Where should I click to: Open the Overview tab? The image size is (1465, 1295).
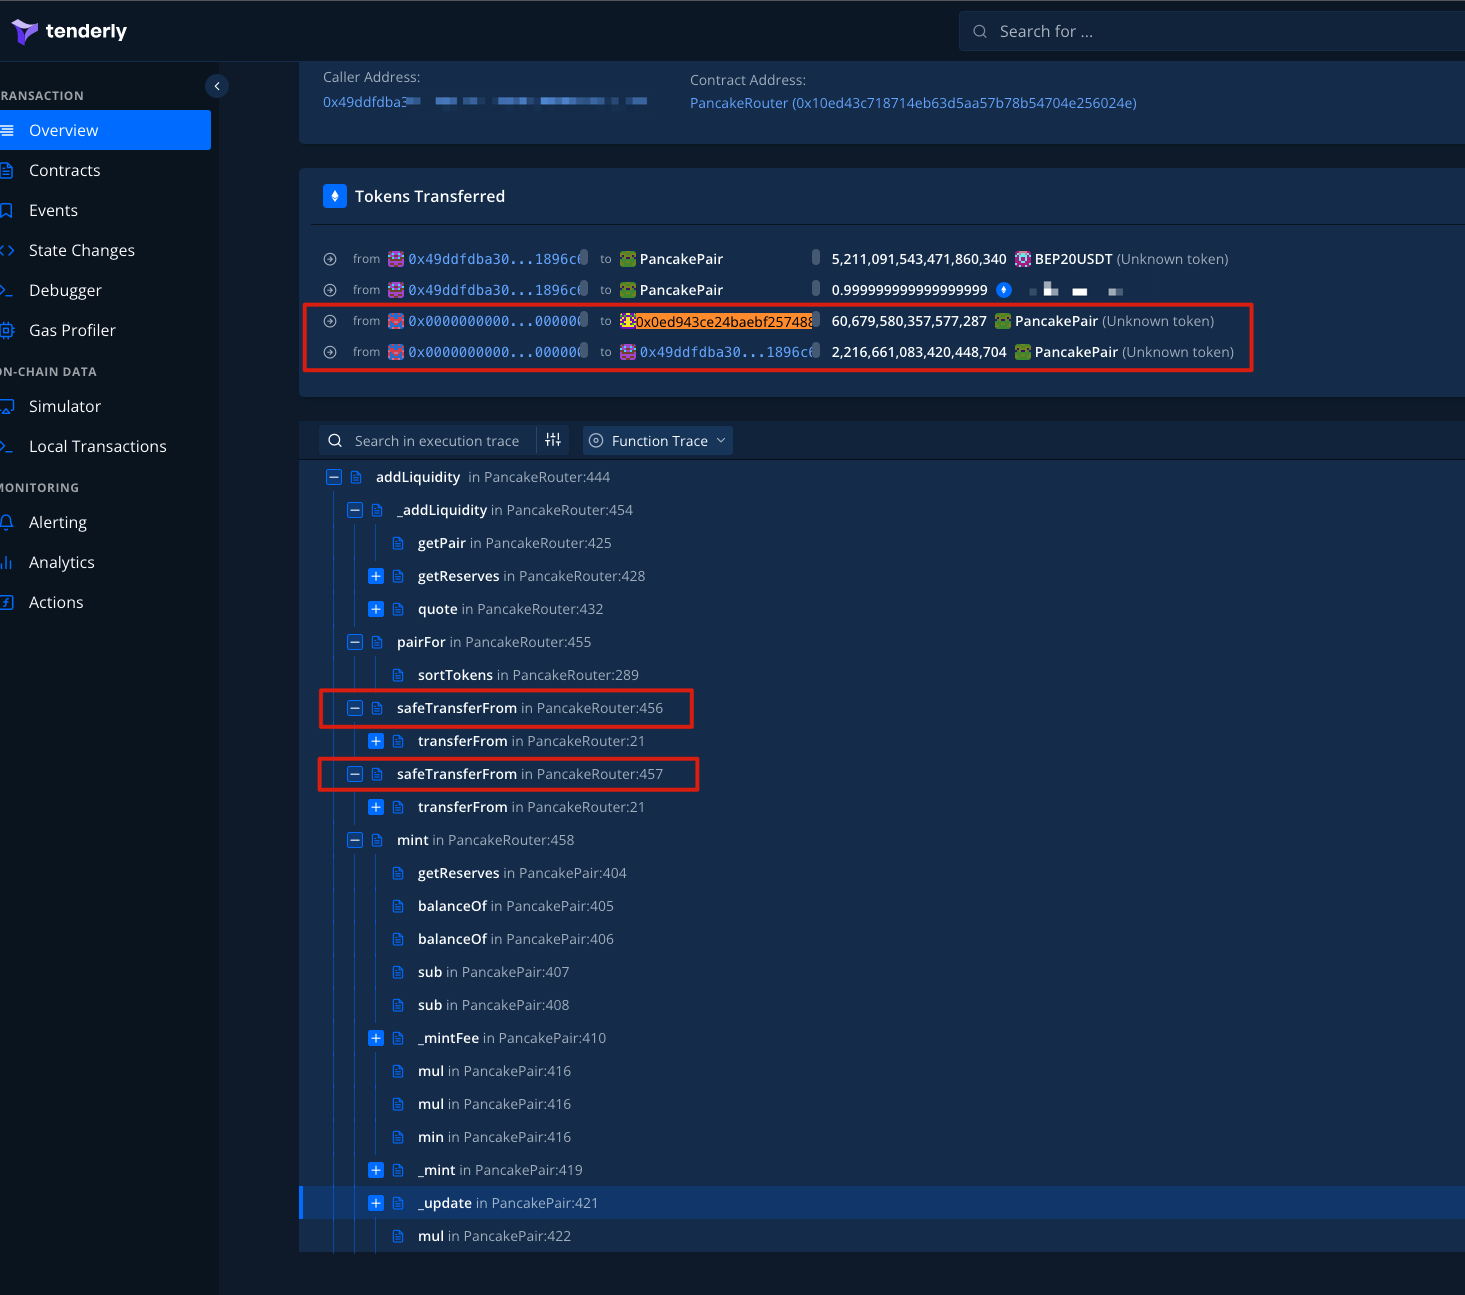point(105,130)
